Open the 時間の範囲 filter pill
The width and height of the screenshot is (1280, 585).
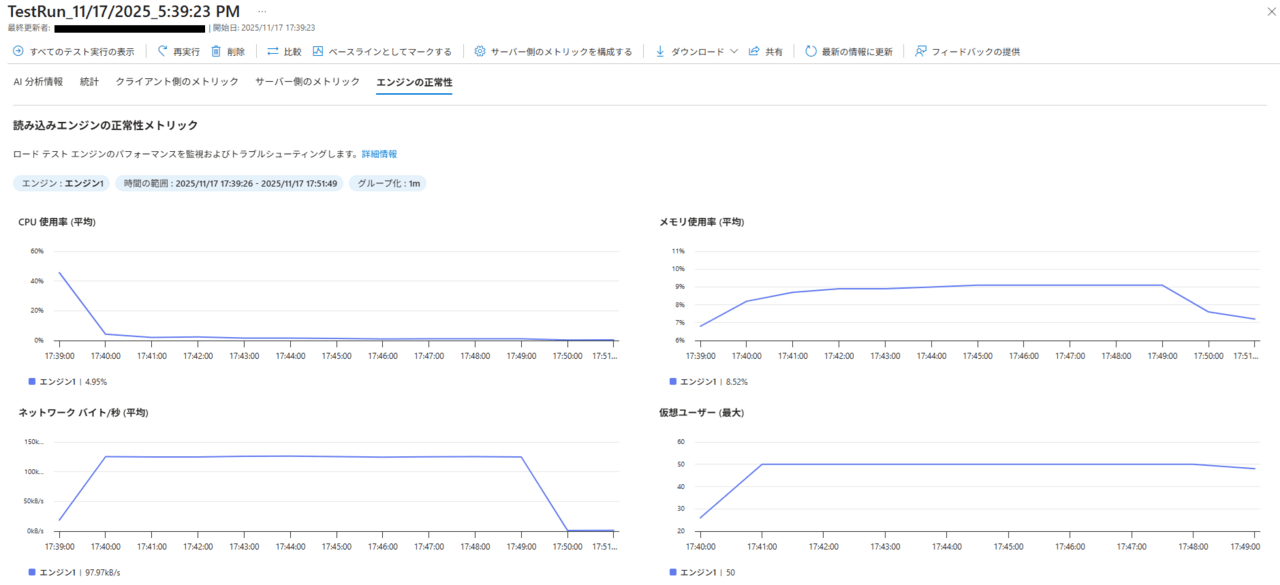tap(230, 184)
